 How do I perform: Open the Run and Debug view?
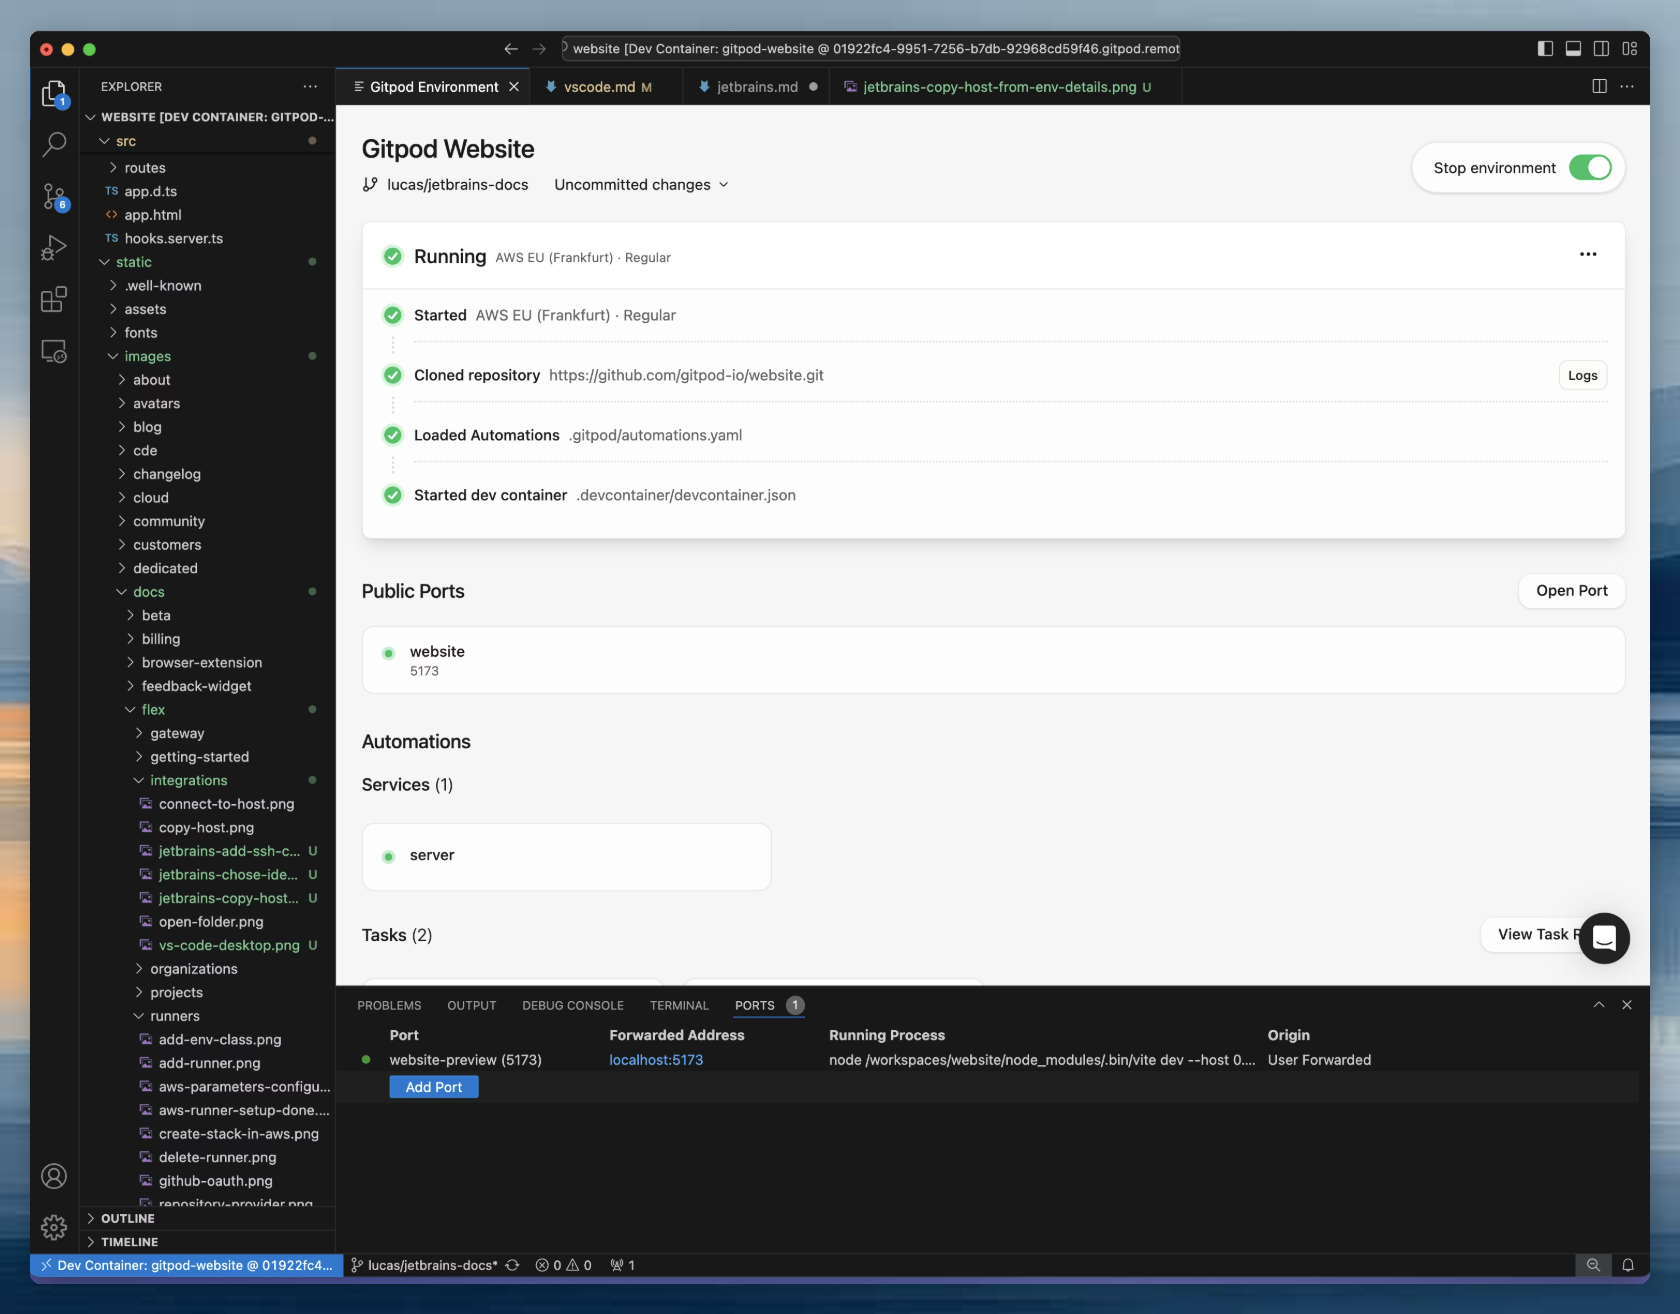(54, 248)
